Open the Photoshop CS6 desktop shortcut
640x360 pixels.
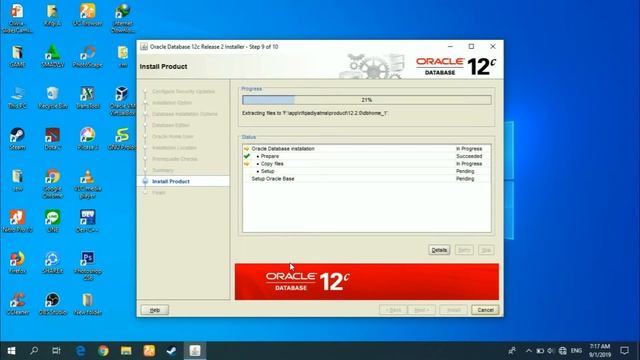87,266
